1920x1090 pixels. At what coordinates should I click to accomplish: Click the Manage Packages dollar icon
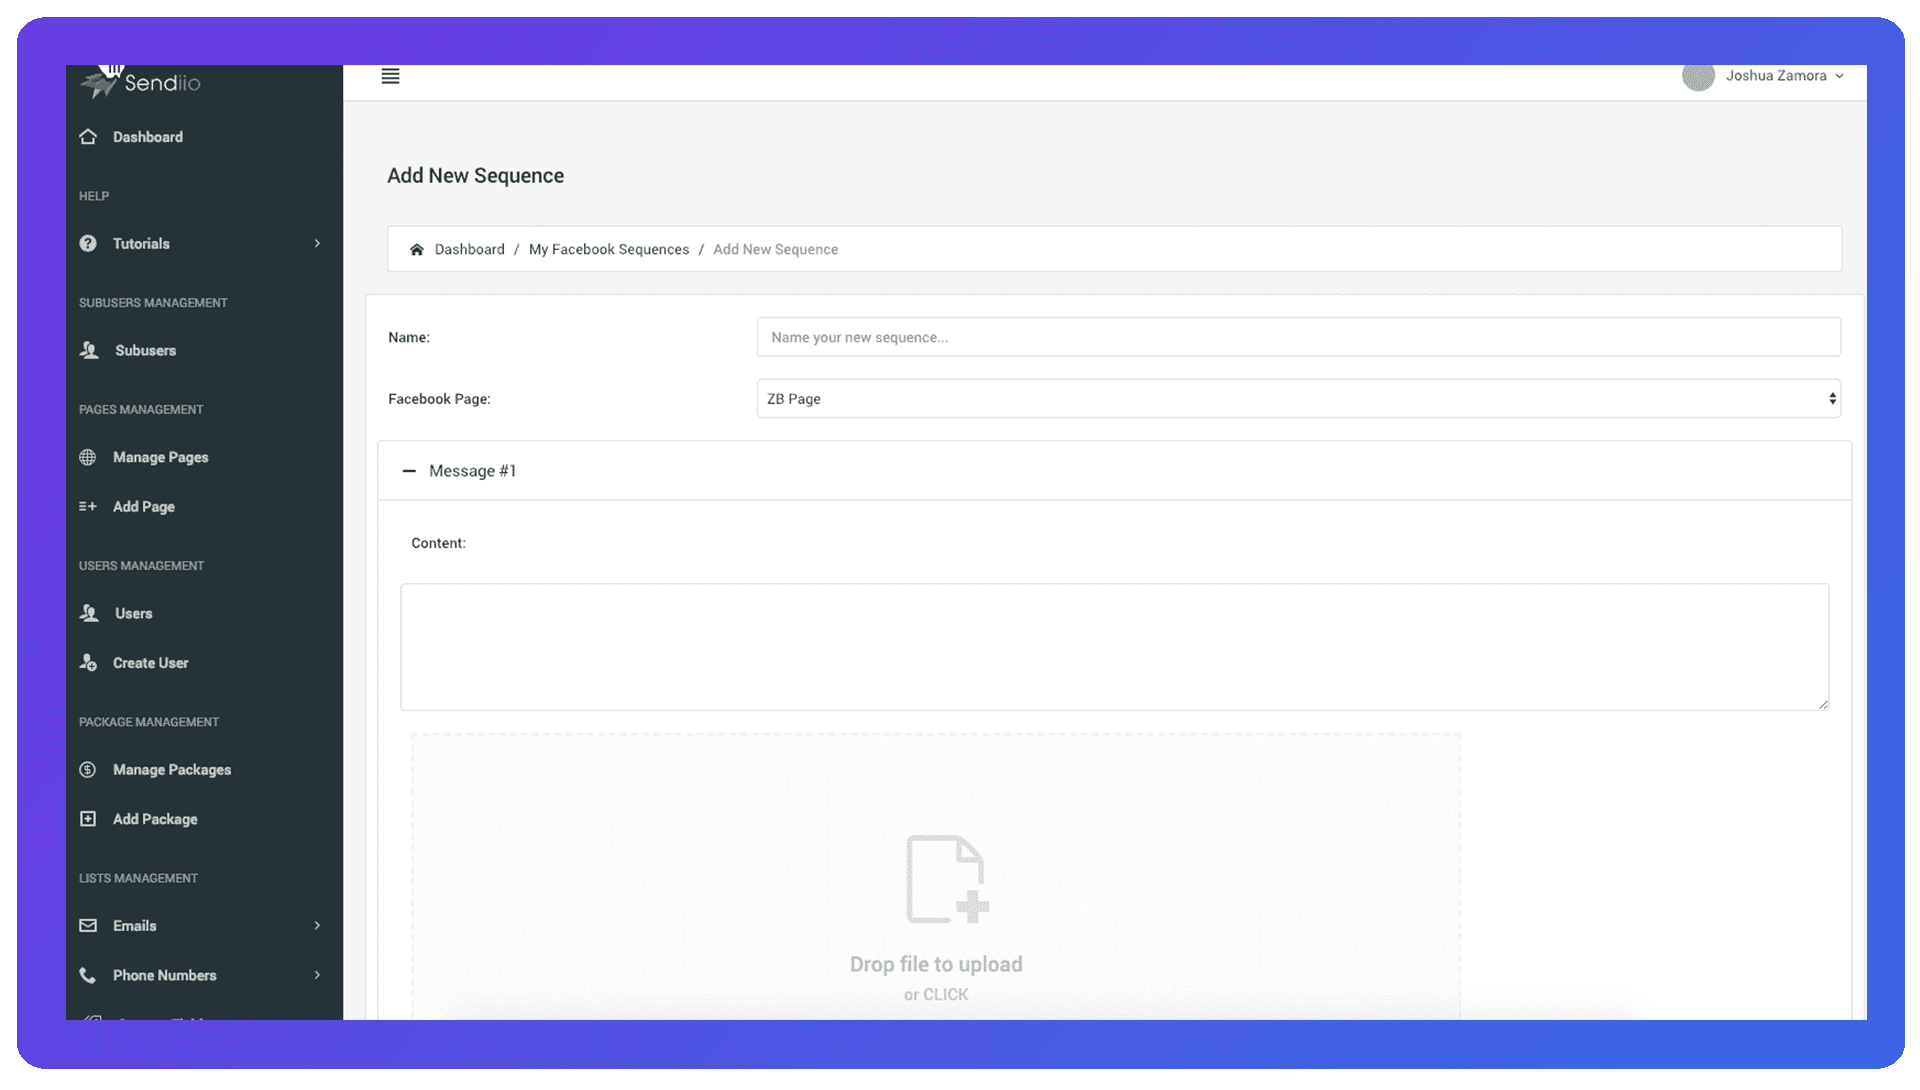click(x=88, y=770)
